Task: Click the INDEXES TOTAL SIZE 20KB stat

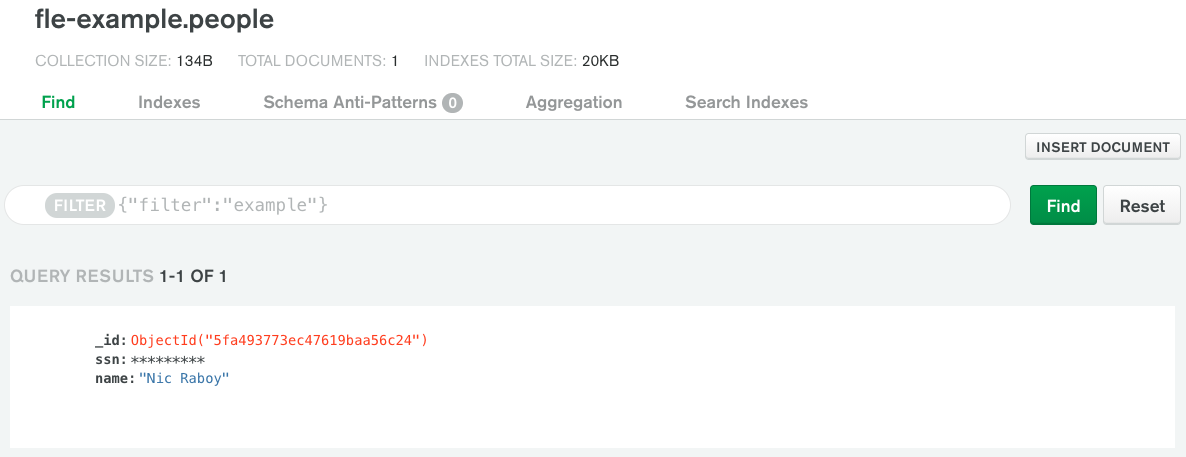Action: click(x=521, y=61)
